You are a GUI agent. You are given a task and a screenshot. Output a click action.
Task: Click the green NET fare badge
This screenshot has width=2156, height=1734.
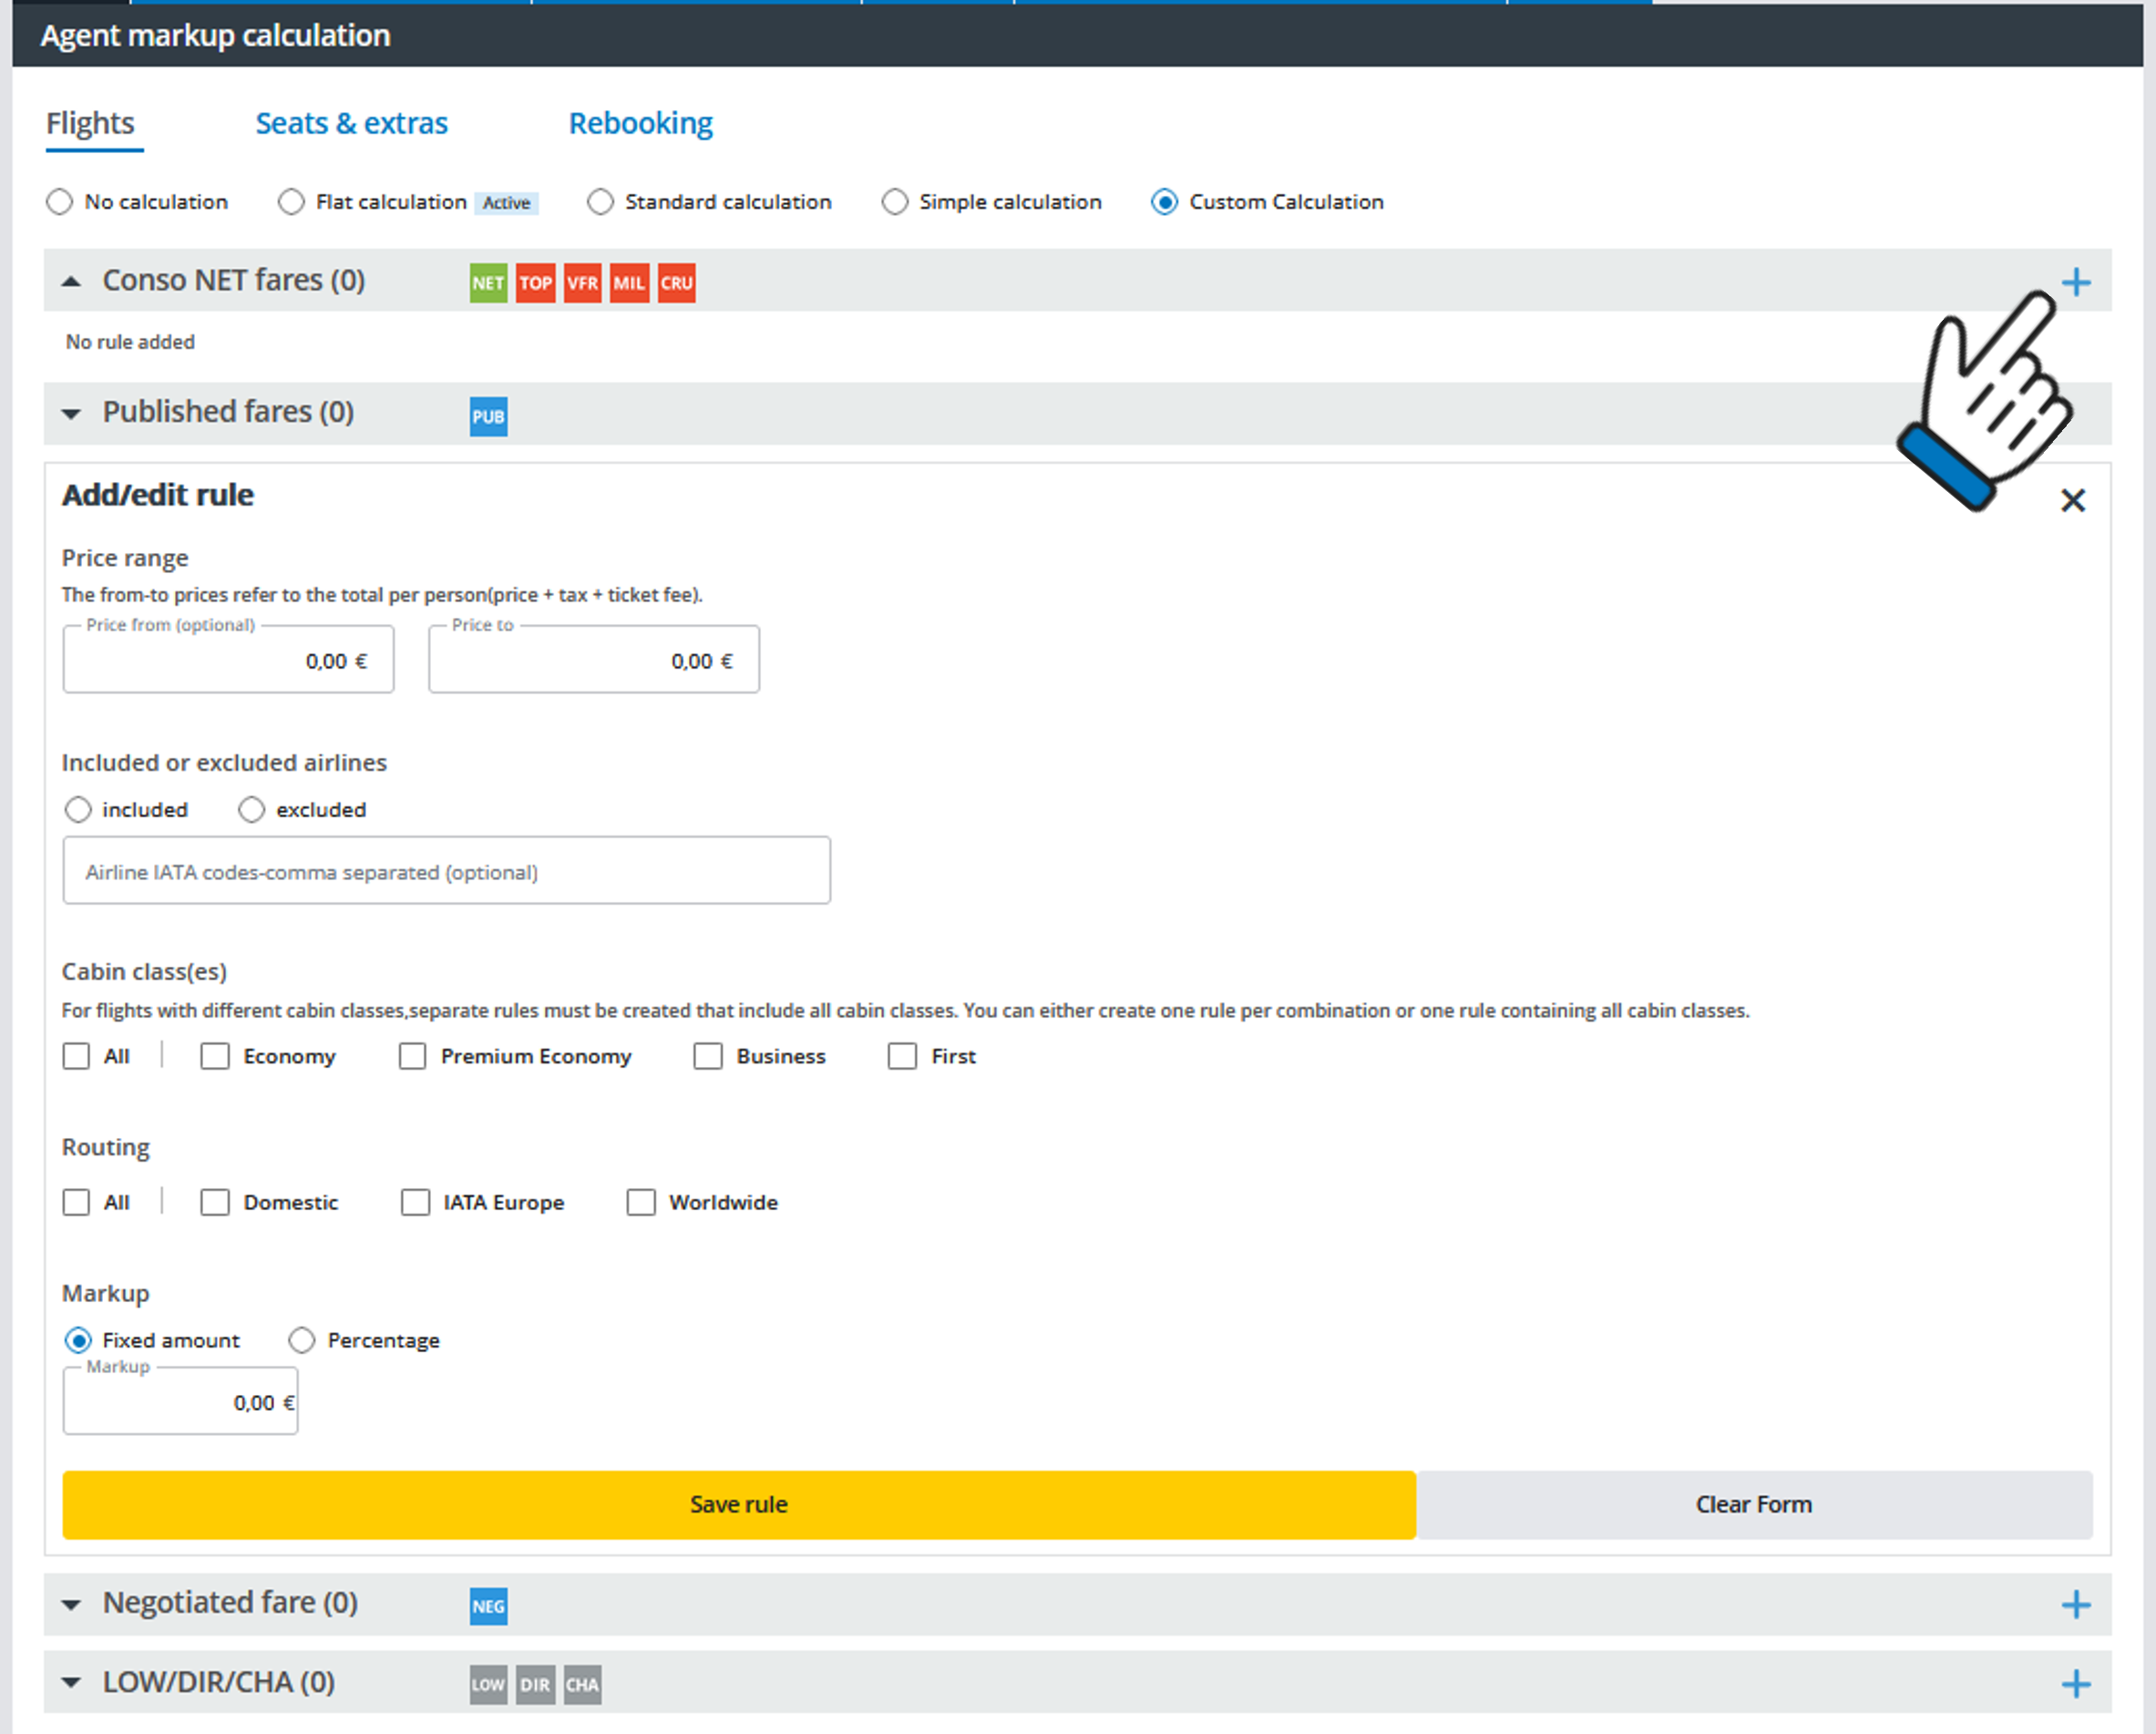488,283
